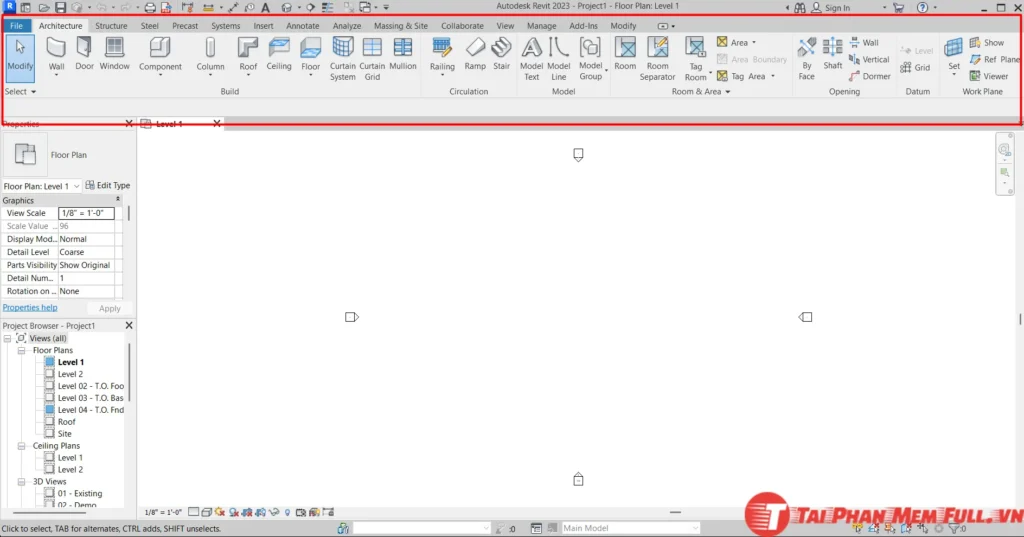Click the By Face opening tool

coord(807,59)
